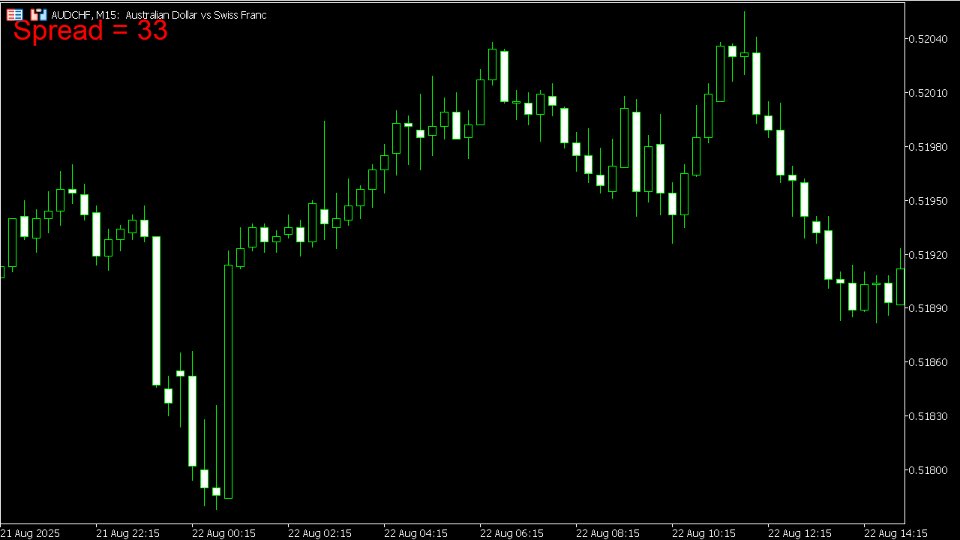Click the 0.52040 price scale label
The image size is (960, 540).
928,39
